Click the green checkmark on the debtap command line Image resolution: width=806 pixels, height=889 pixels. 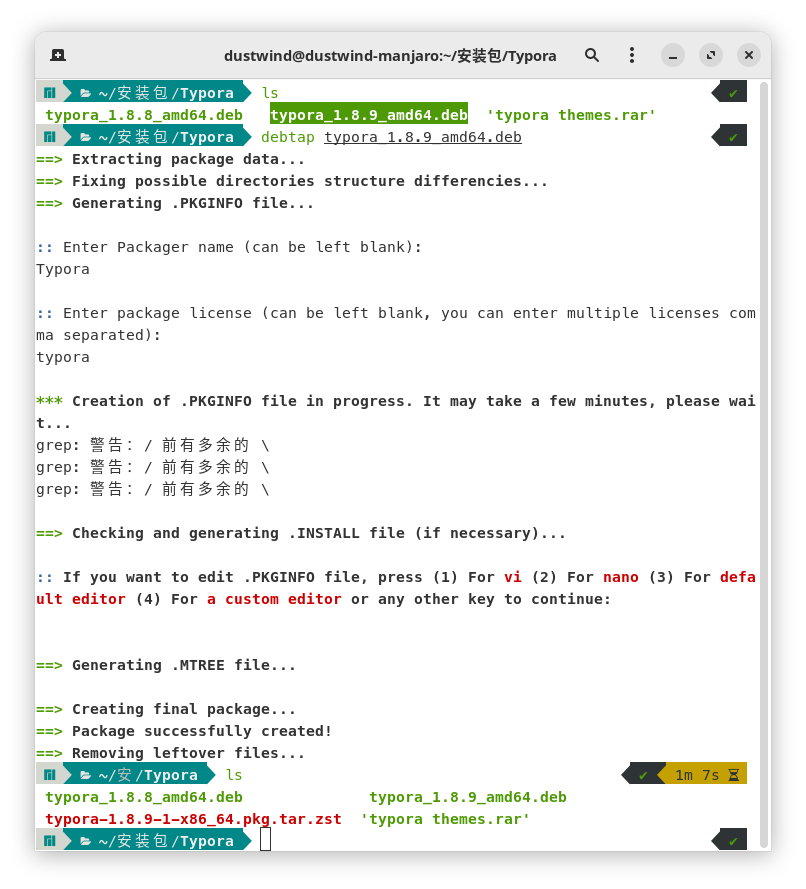pyautogui.click(x=733, y=137)
